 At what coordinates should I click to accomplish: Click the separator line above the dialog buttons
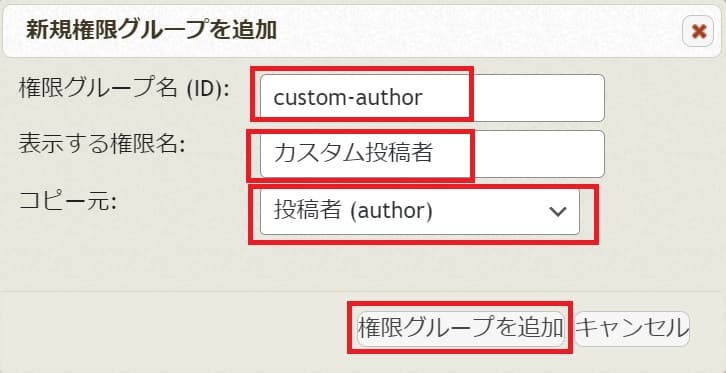(x=363, y=291)
